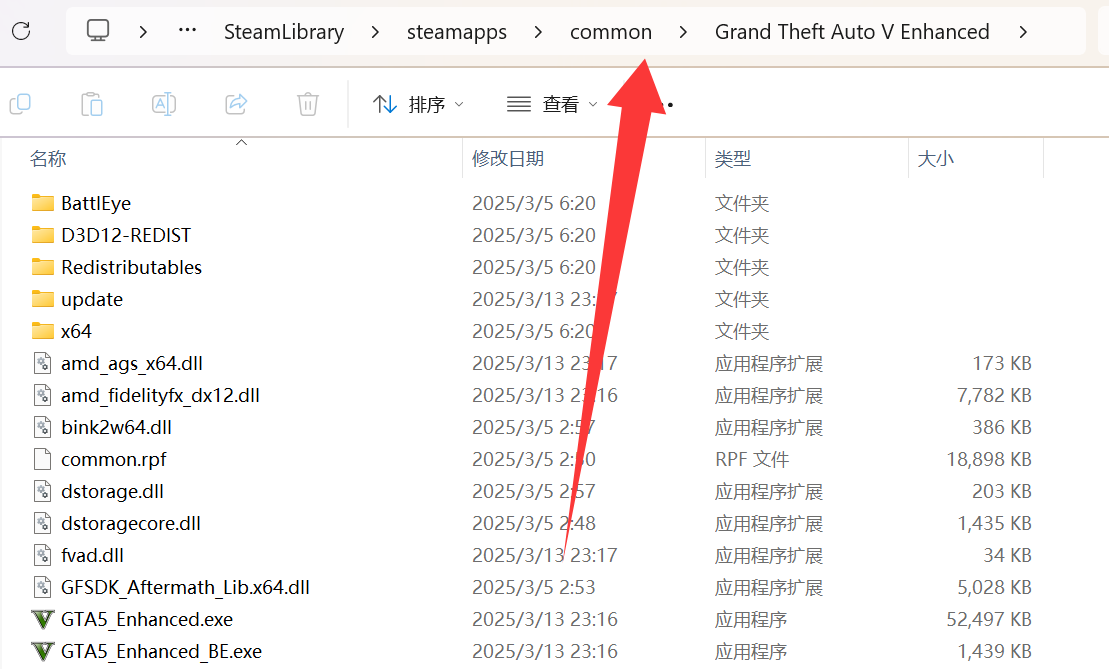
Task: Select the GTA5_Enhanced.exe application file
Action: (x=146, y=619)
